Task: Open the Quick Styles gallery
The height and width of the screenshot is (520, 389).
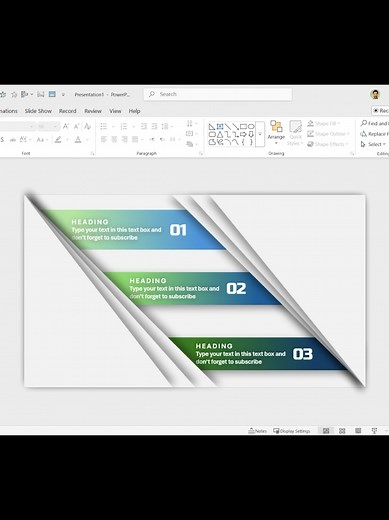Action: (295, 133)
